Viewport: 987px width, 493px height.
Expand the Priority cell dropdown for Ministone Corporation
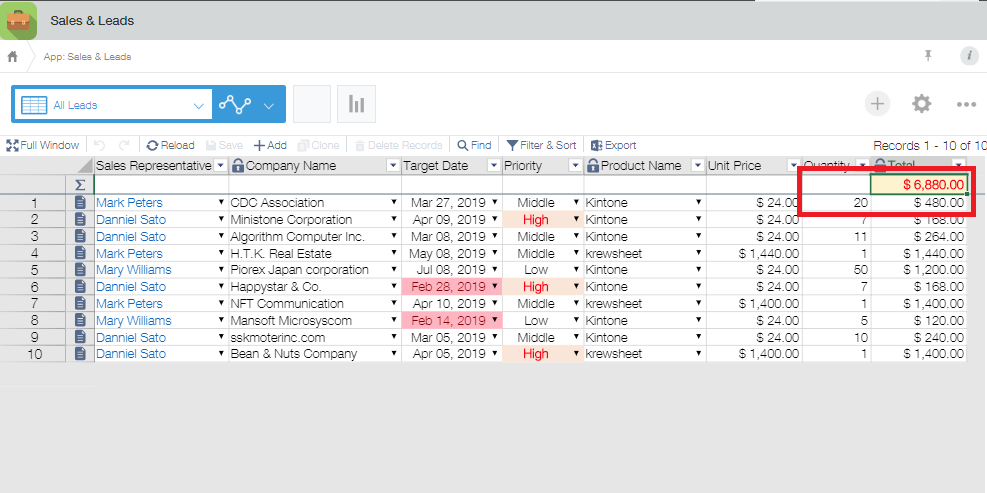pyautogui.click(x=576, y=220)
